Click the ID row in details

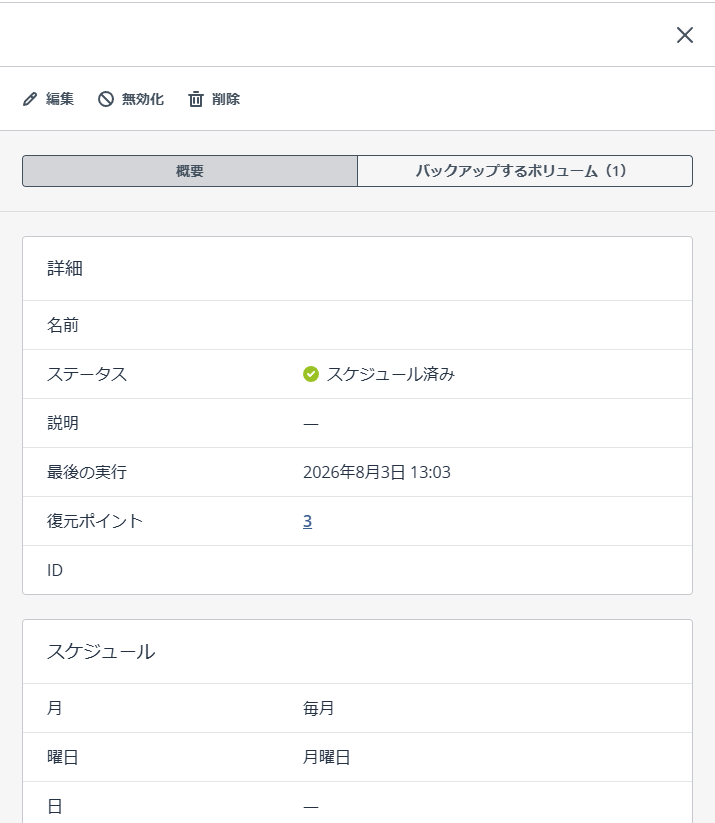(x=358, y=570)
